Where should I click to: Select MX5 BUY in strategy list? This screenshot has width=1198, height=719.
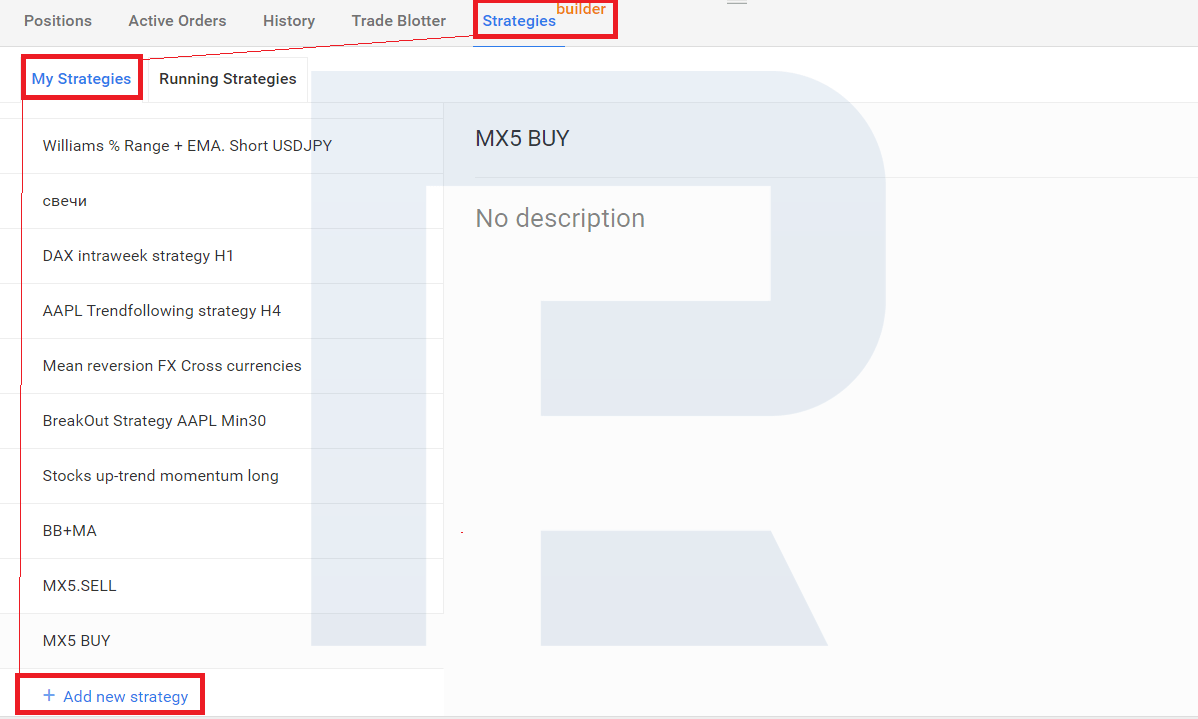(222, 641)
